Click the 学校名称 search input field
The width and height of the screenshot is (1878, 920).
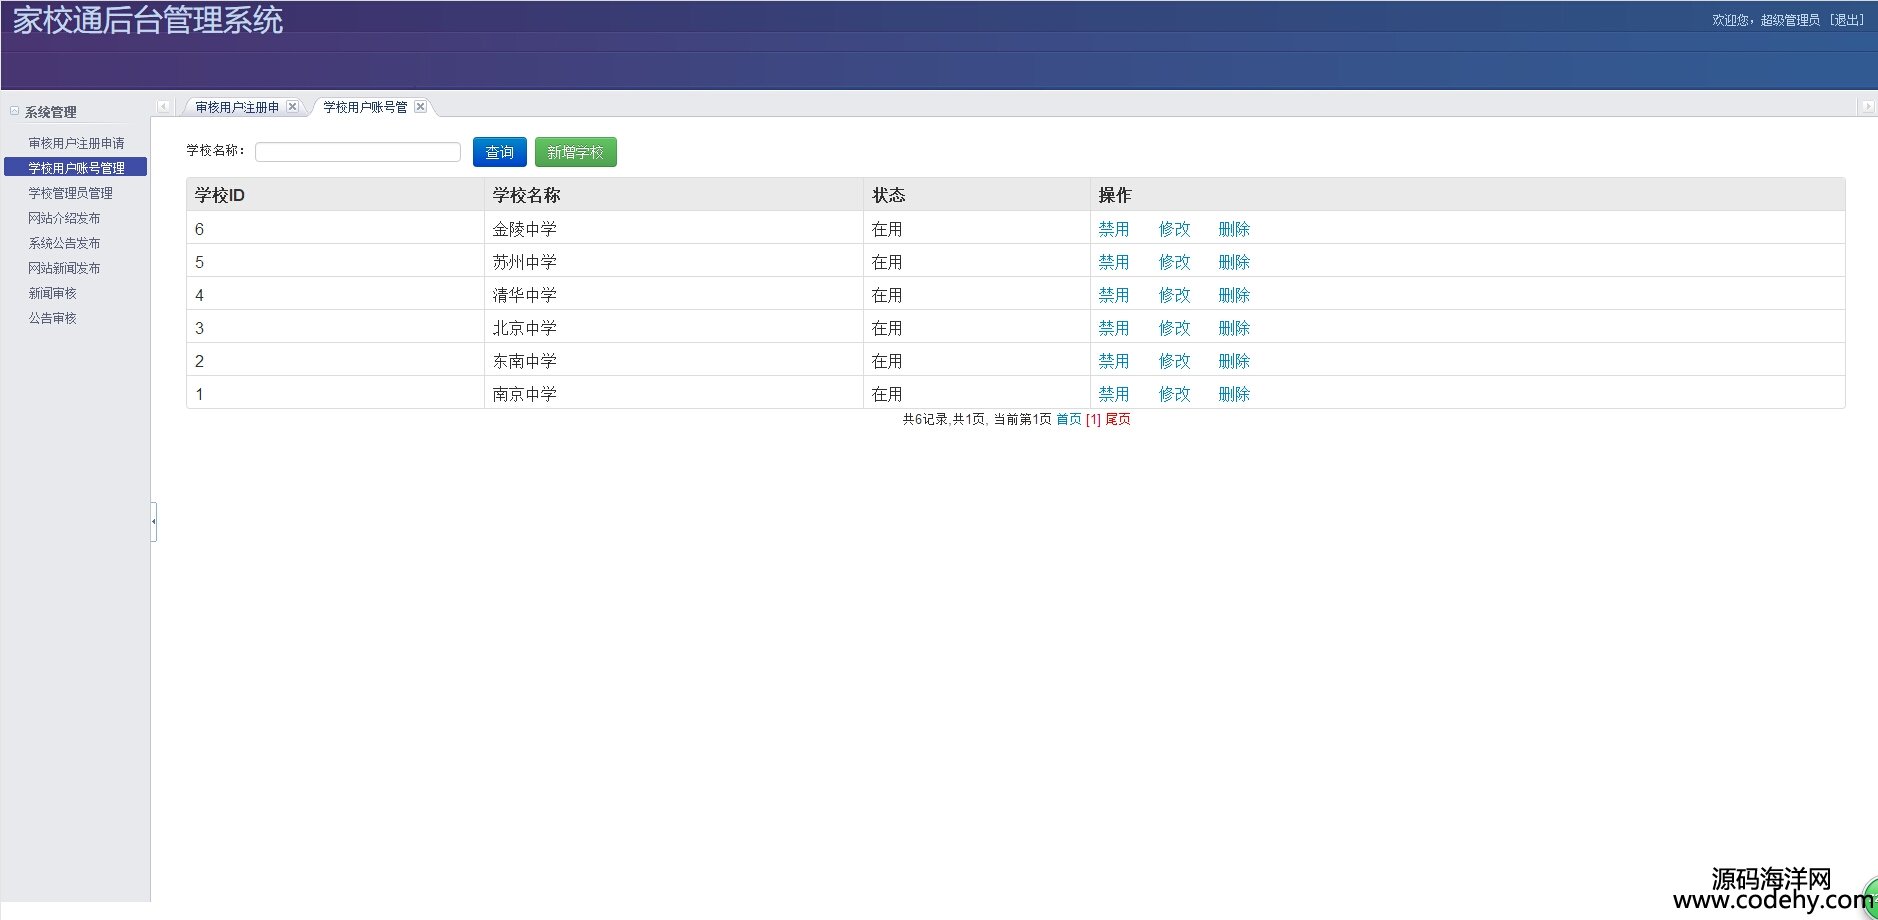point(357,152)
